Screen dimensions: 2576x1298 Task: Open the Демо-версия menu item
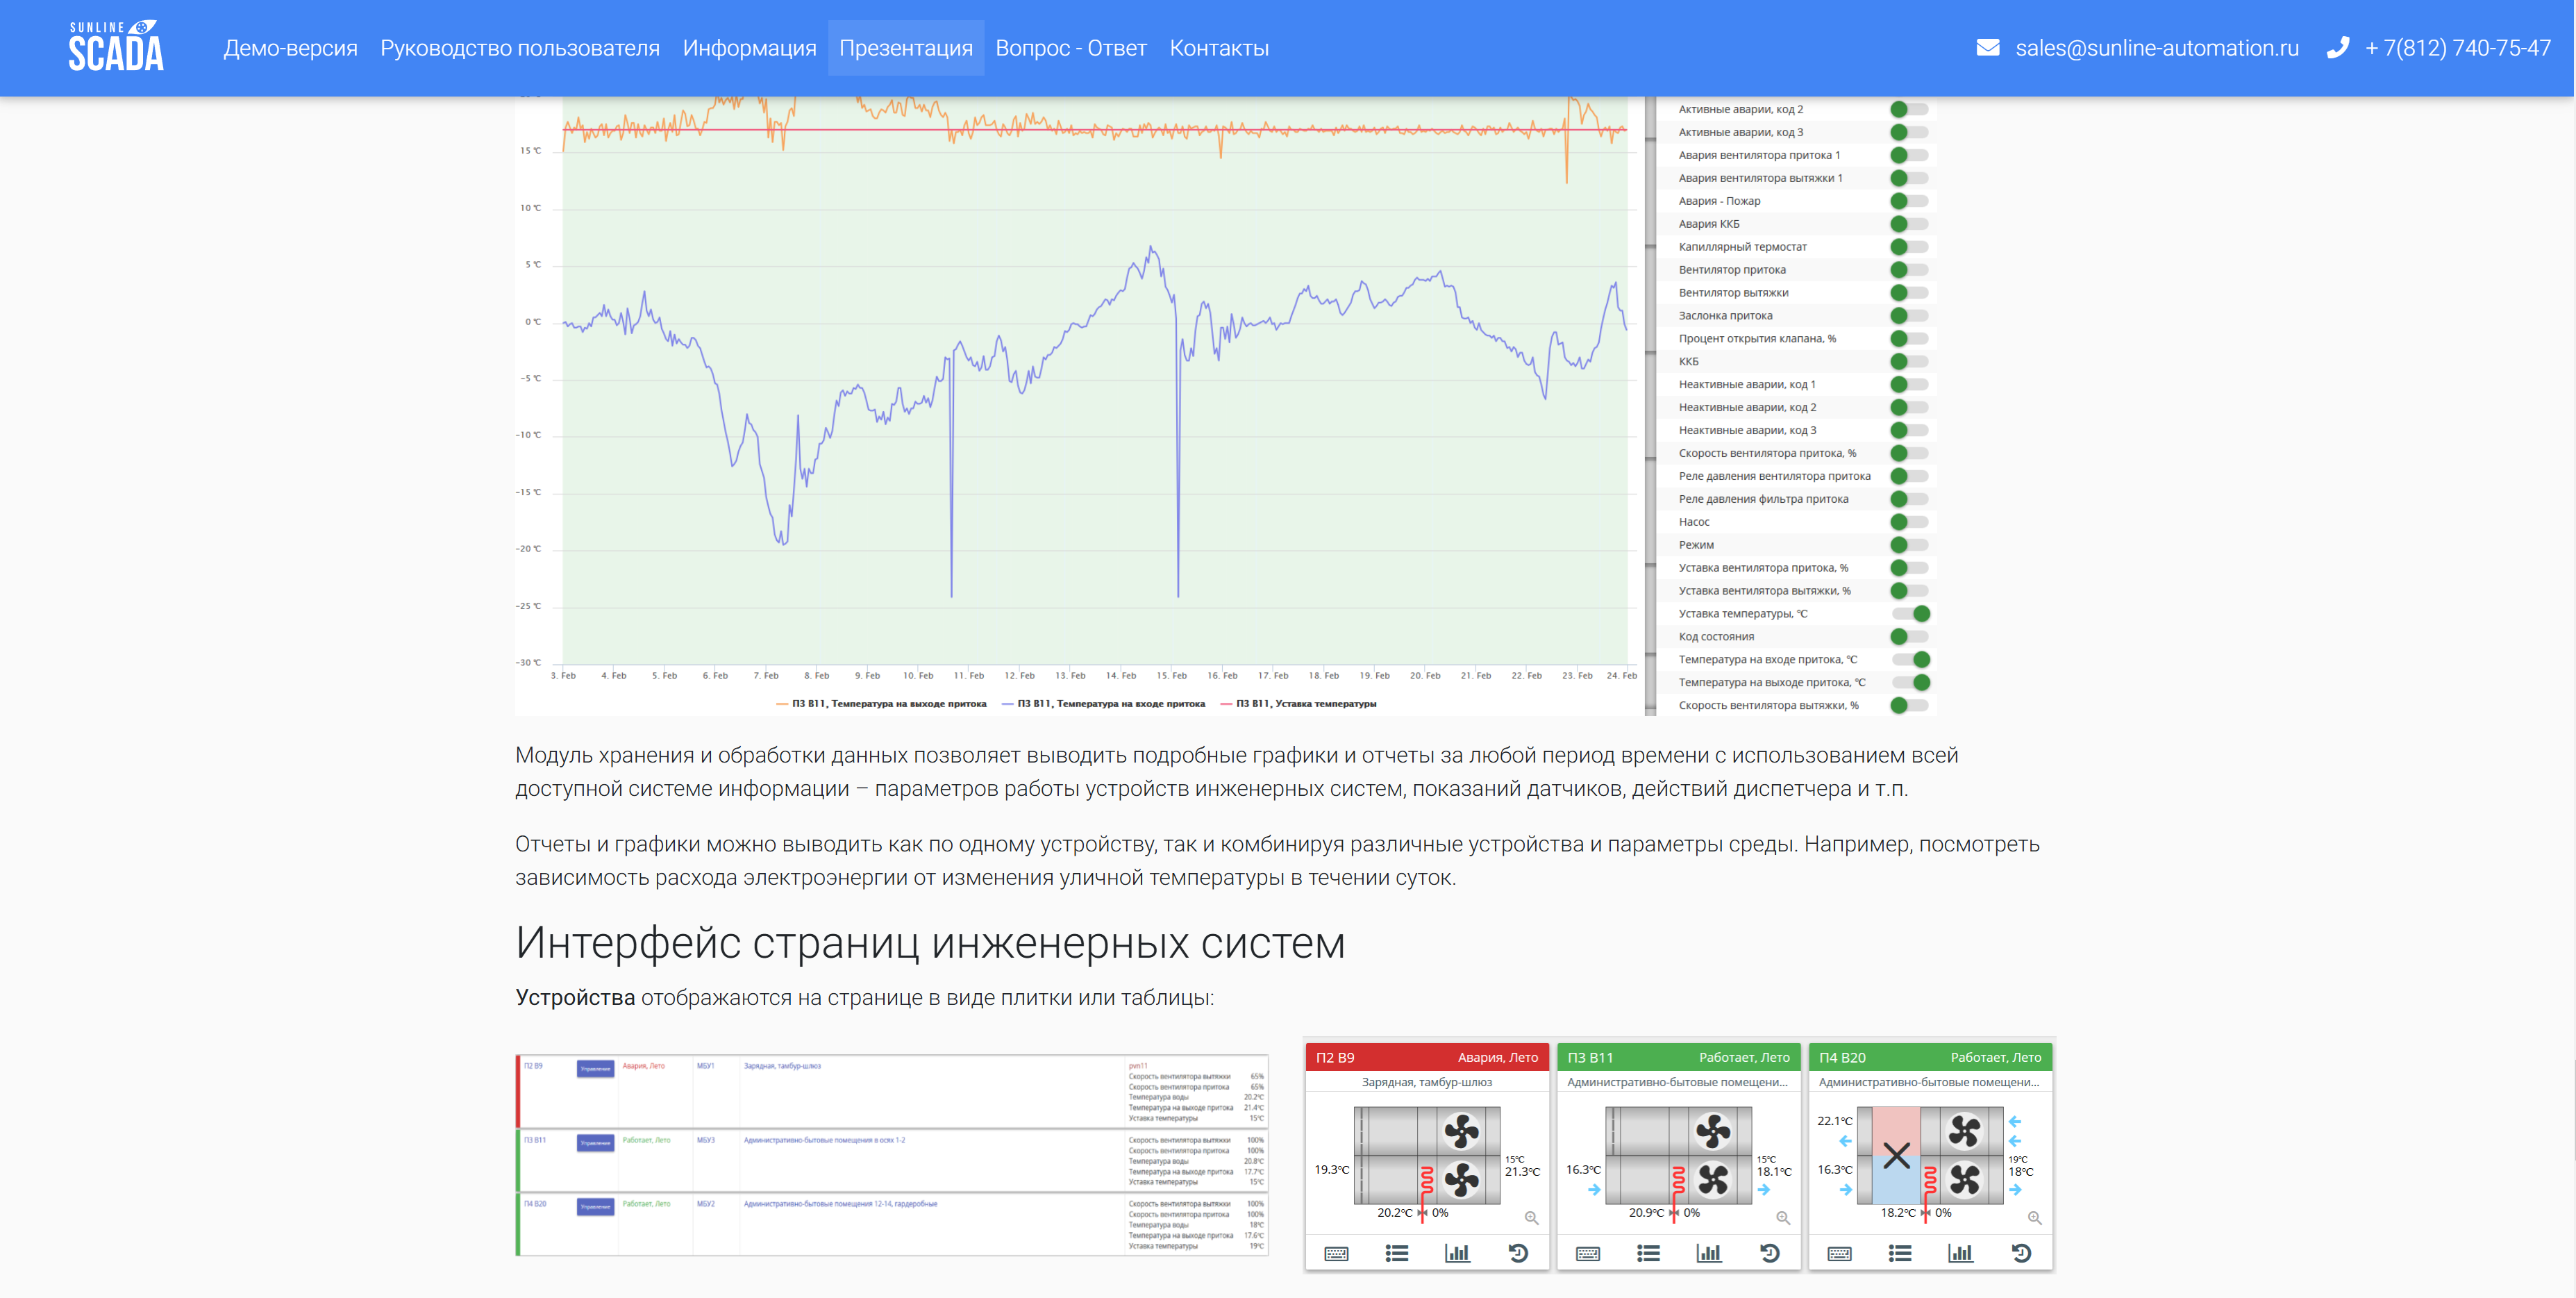click(290, 48)
